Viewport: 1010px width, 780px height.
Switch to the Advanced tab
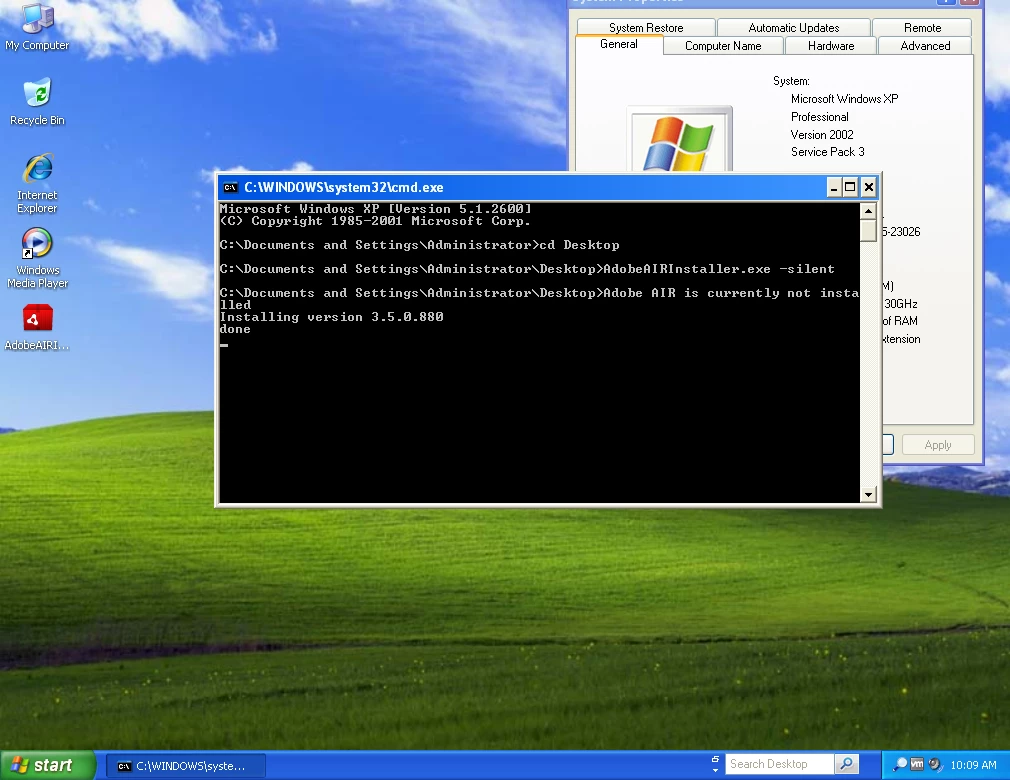pyautogui.click(x=925, y=46)
